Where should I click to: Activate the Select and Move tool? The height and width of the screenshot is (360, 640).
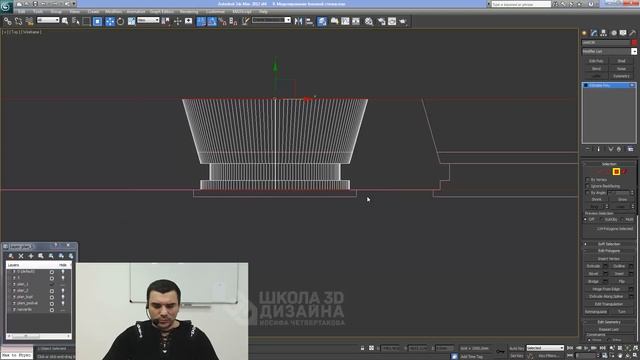[110, 21]
